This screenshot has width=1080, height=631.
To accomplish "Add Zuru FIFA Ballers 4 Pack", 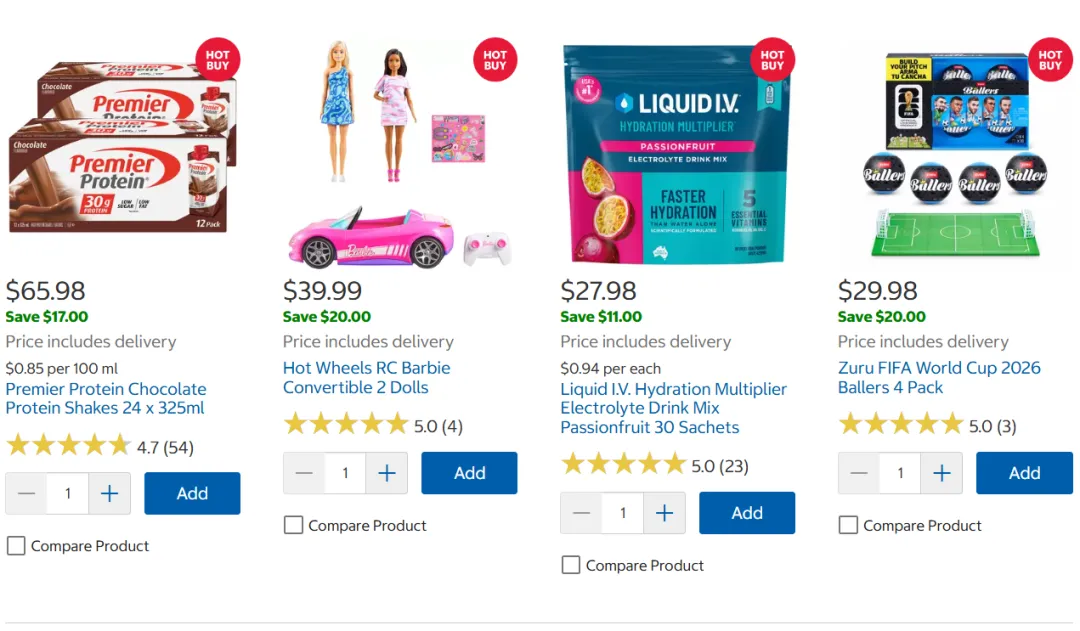I will pyautogui.click(x=1024, y=473).
